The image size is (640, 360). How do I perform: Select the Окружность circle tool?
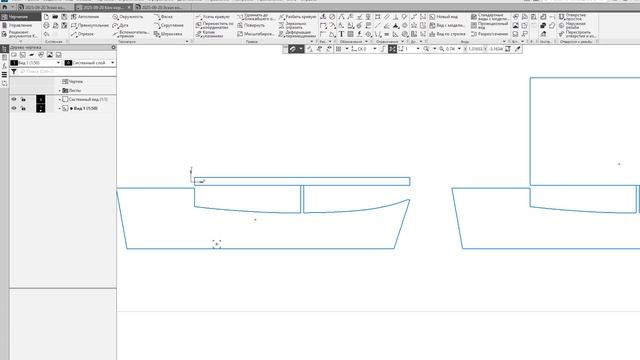point(128,17)
